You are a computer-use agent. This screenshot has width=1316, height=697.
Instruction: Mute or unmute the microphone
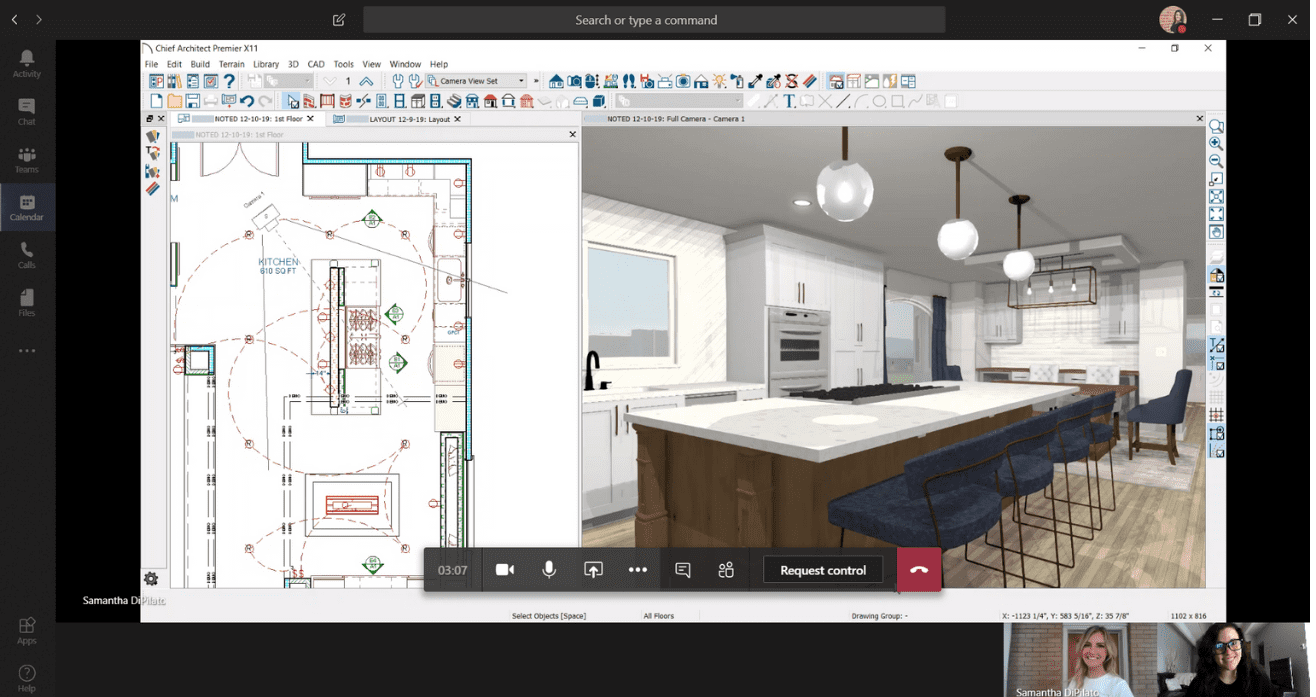(549, 570)
